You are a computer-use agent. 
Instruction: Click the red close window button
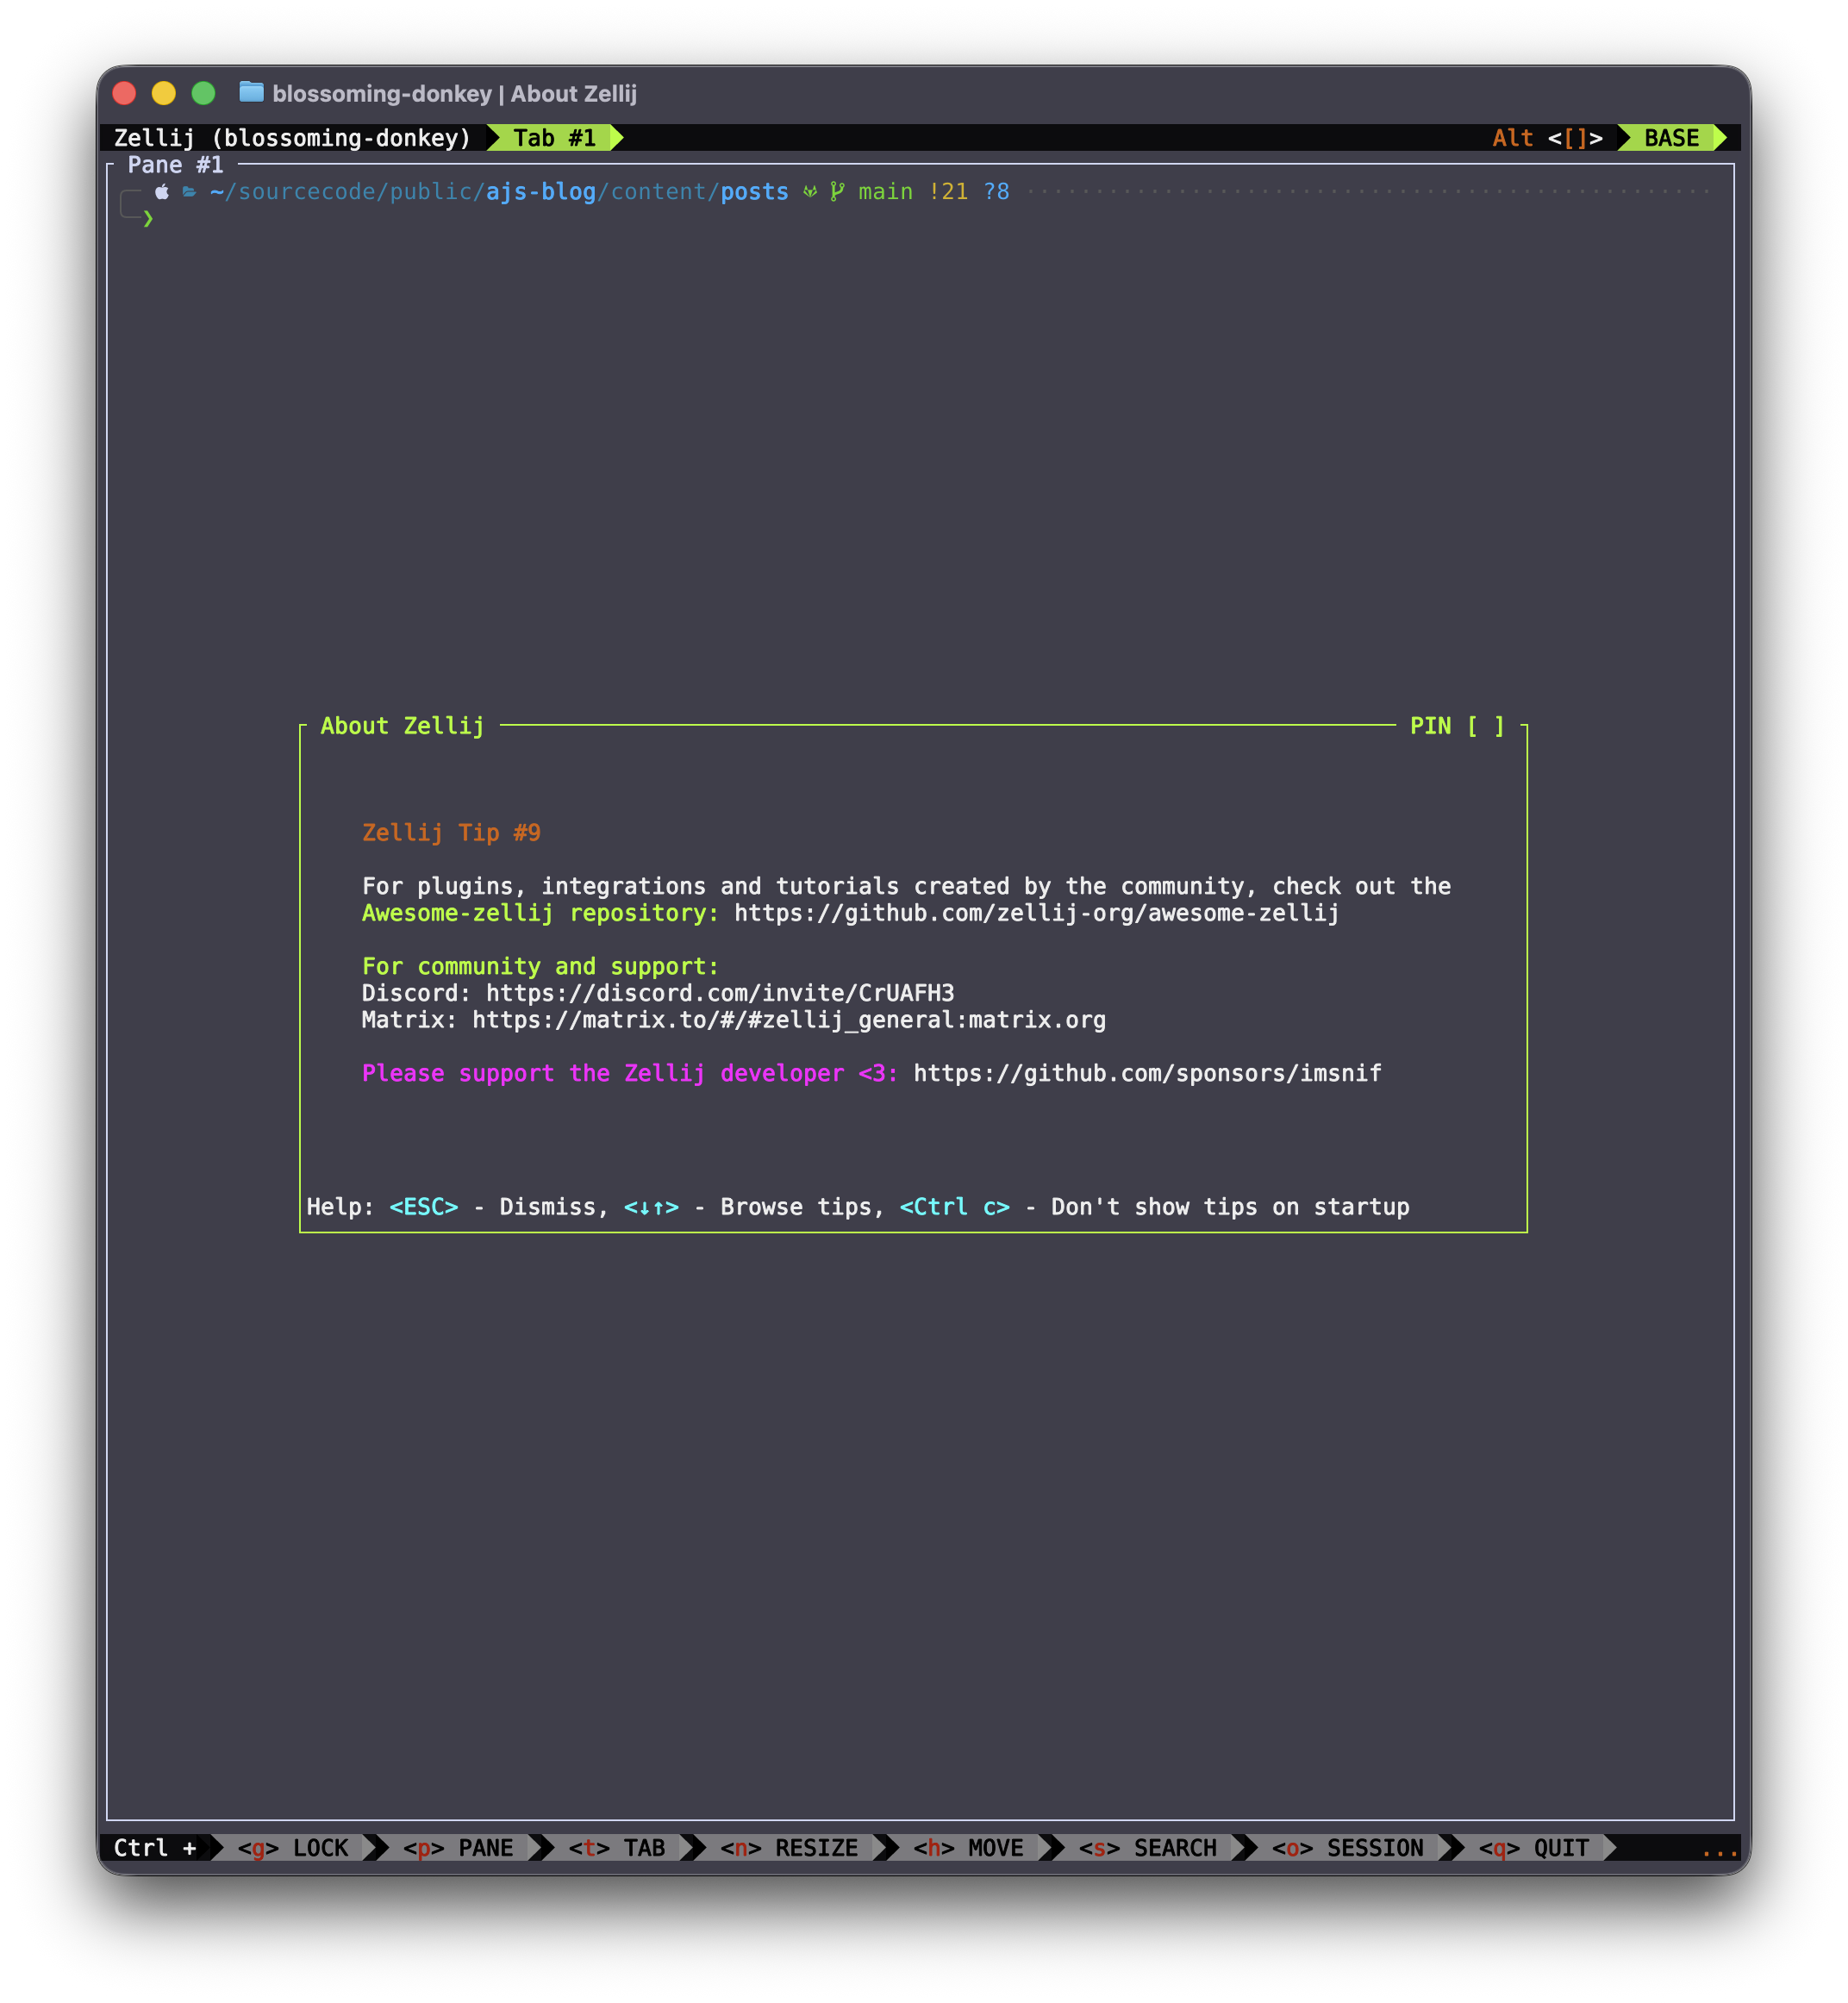point(124,93)
